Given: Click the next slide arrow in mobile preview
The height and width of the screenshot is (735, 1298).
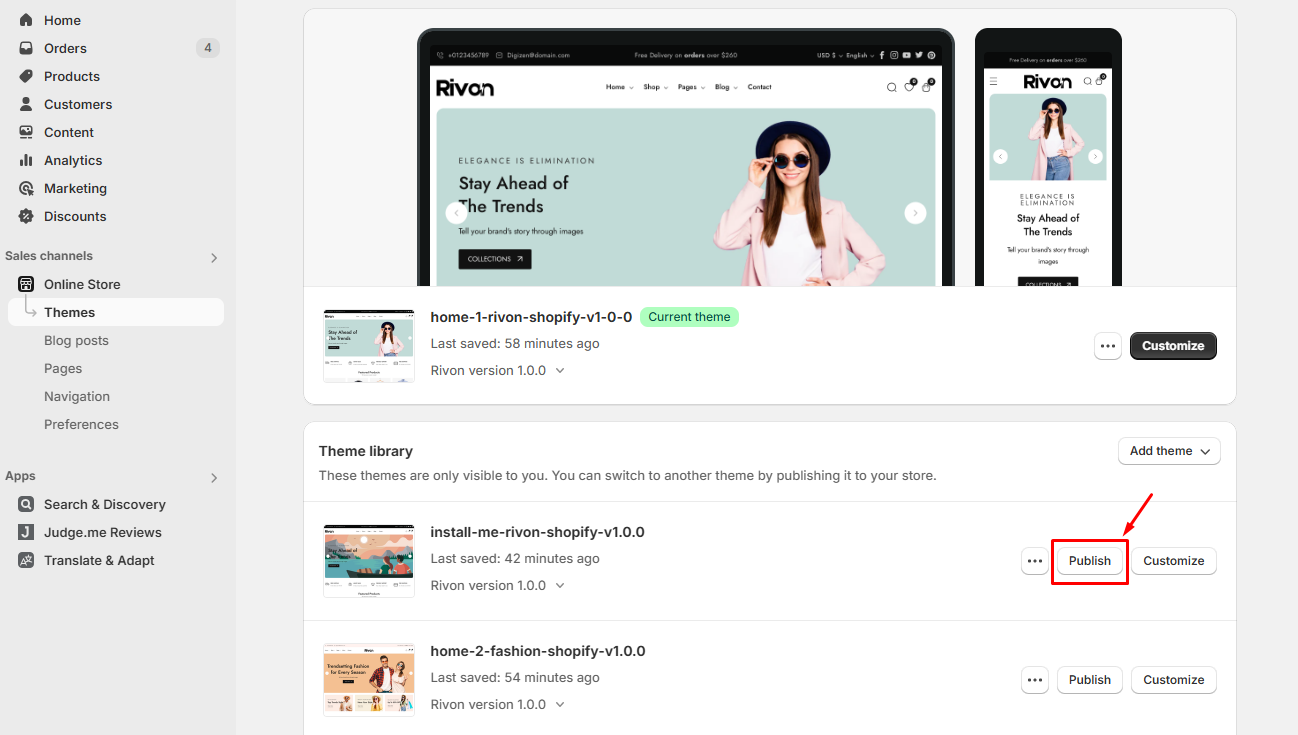Looking at the screenshot, I should pos(1095,157).
